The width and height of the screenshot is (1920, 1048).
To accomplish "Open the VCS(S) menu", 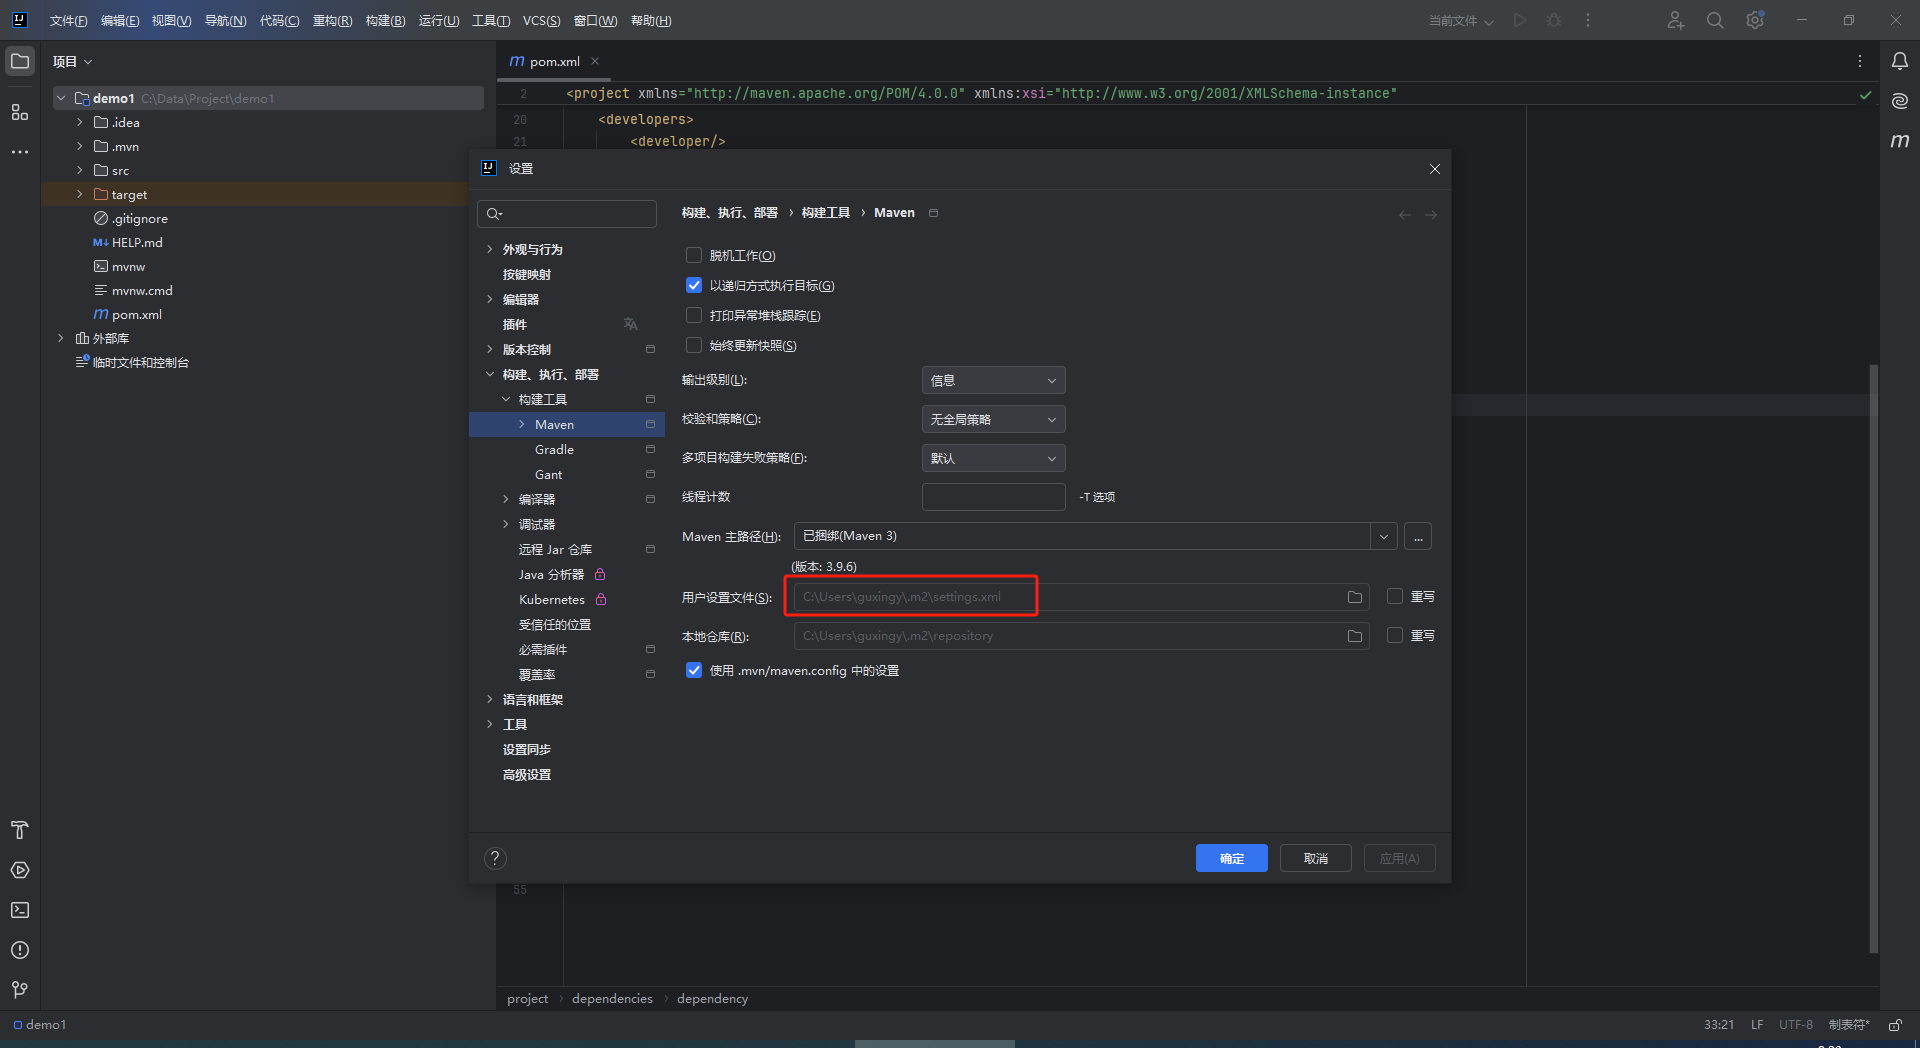I will (x=541, y=21).
